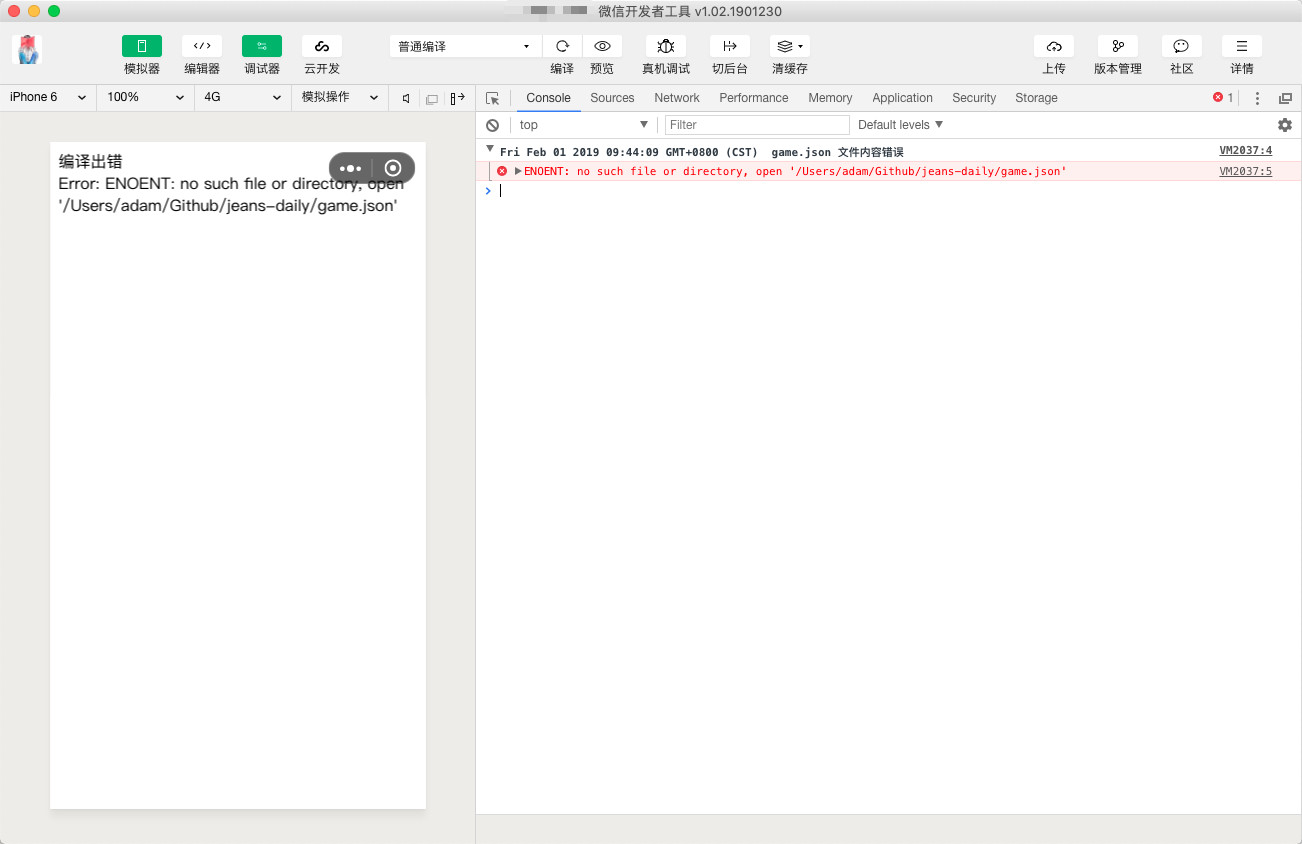
Task: Toggle the editor (编辑器) panel button
Action: pyautogui.click(x=201, y=47)
